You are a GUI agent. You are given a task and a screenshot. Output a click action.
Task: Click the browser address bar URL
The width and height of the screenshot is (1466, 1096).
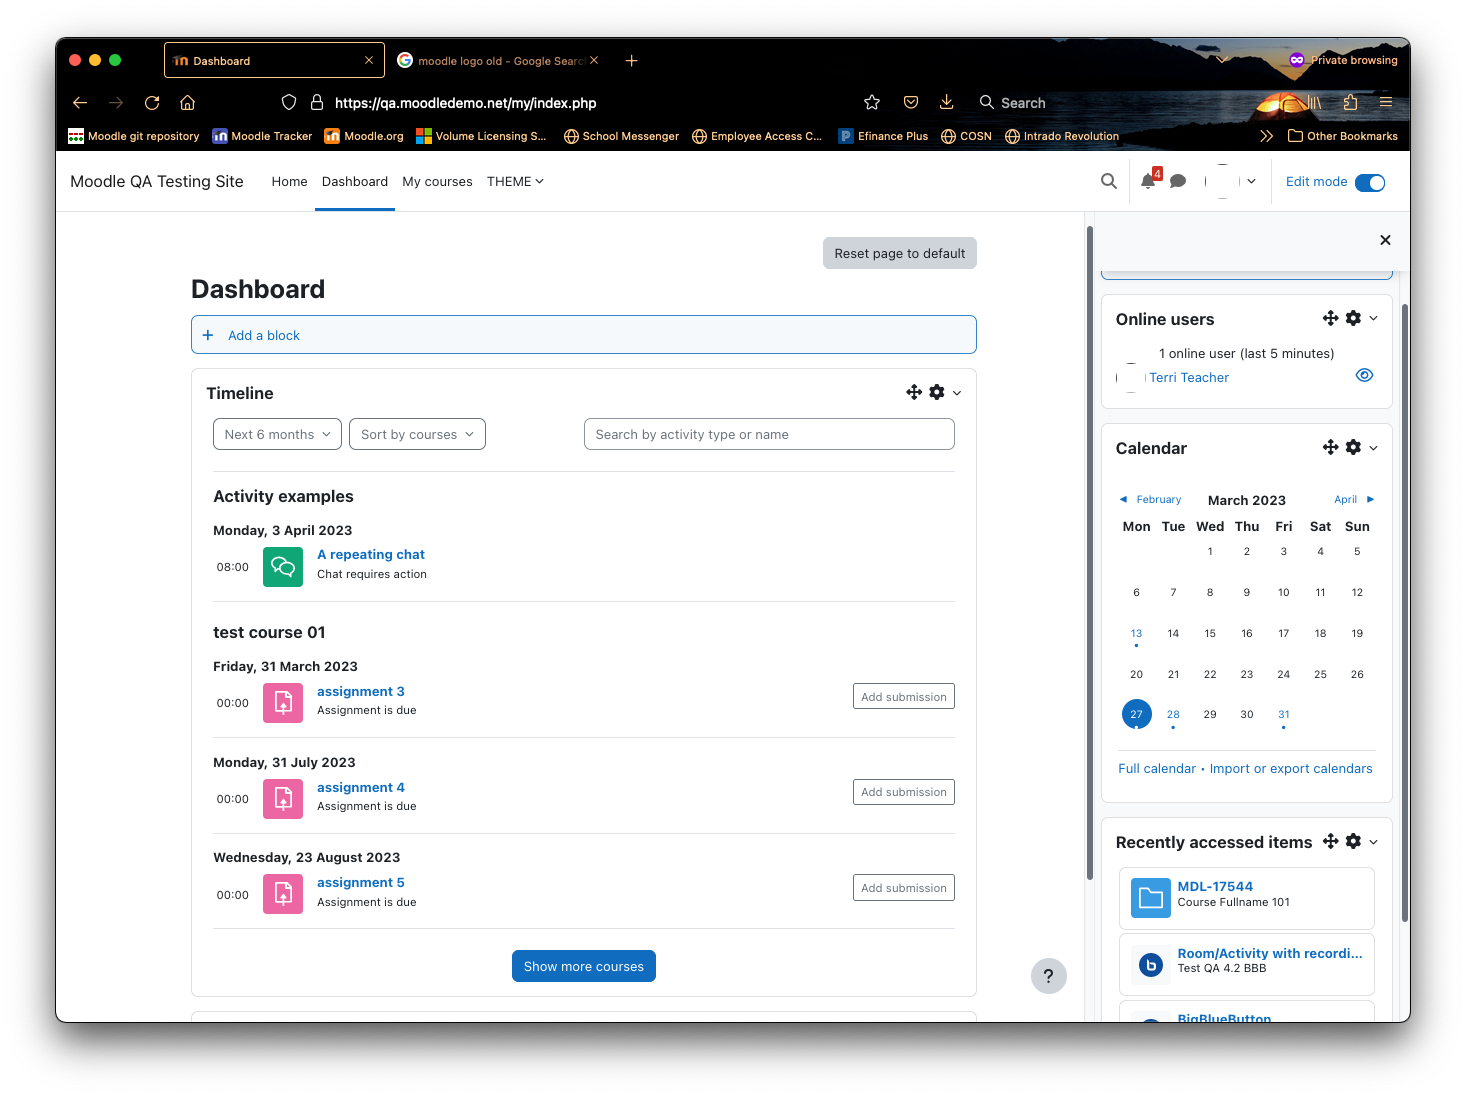point(465,103)
